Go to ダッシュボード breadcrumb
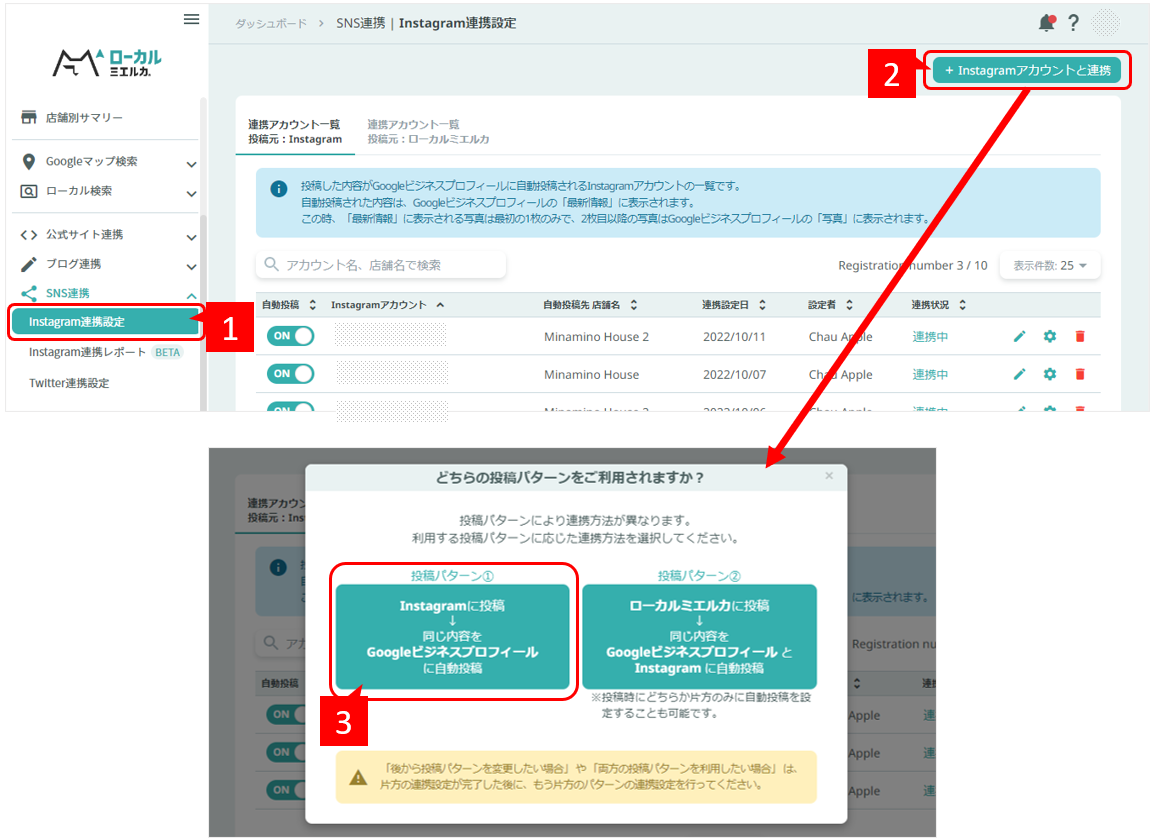1155x840 pixels. click(271, 24)
